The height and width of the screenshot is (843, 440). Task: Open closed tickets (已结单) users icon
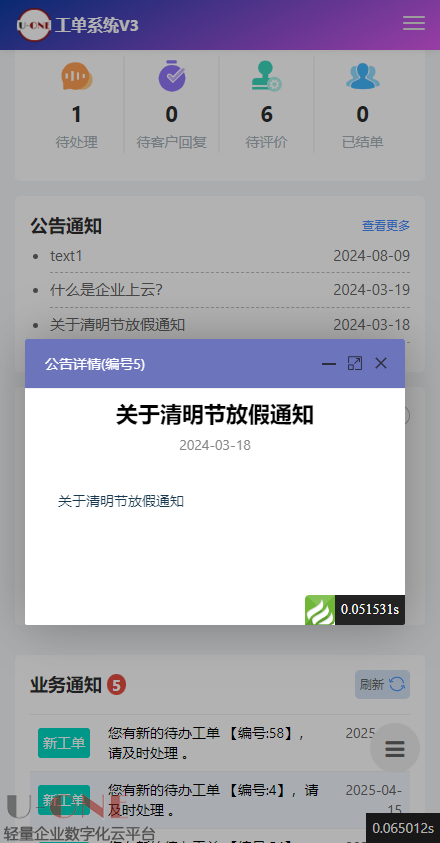pos(363,76)
